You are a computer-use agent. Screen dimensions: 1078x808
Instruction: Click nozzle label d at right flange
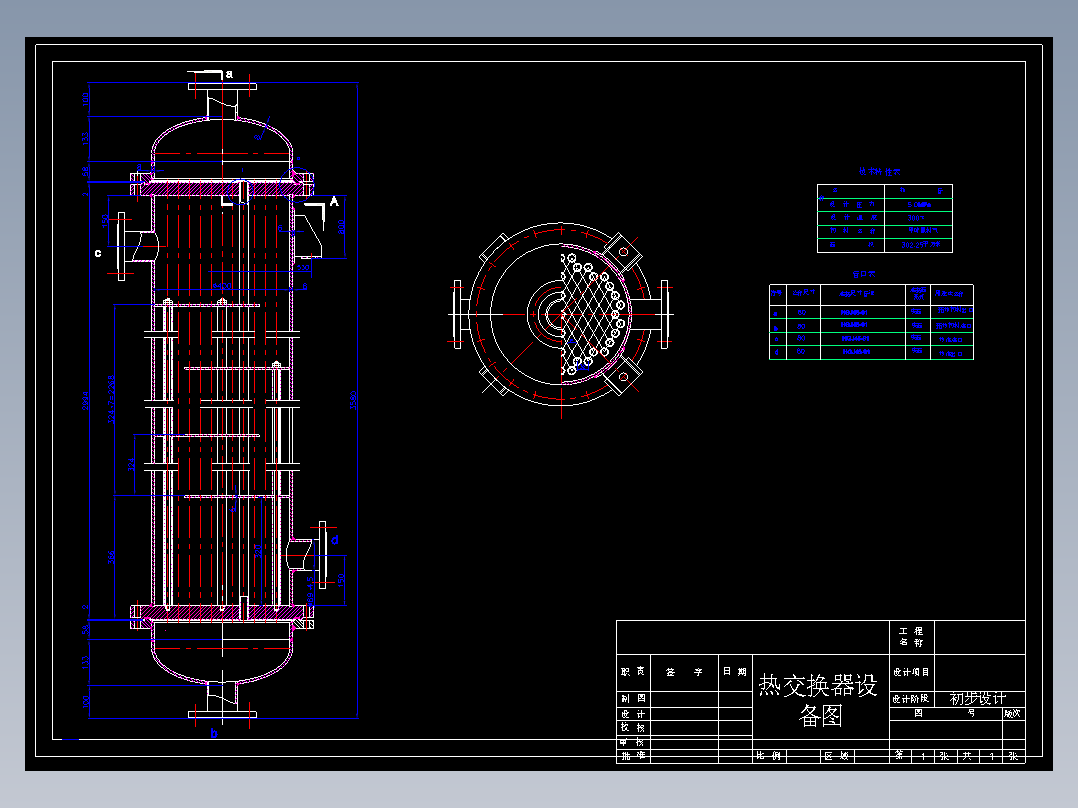[335, 540]
